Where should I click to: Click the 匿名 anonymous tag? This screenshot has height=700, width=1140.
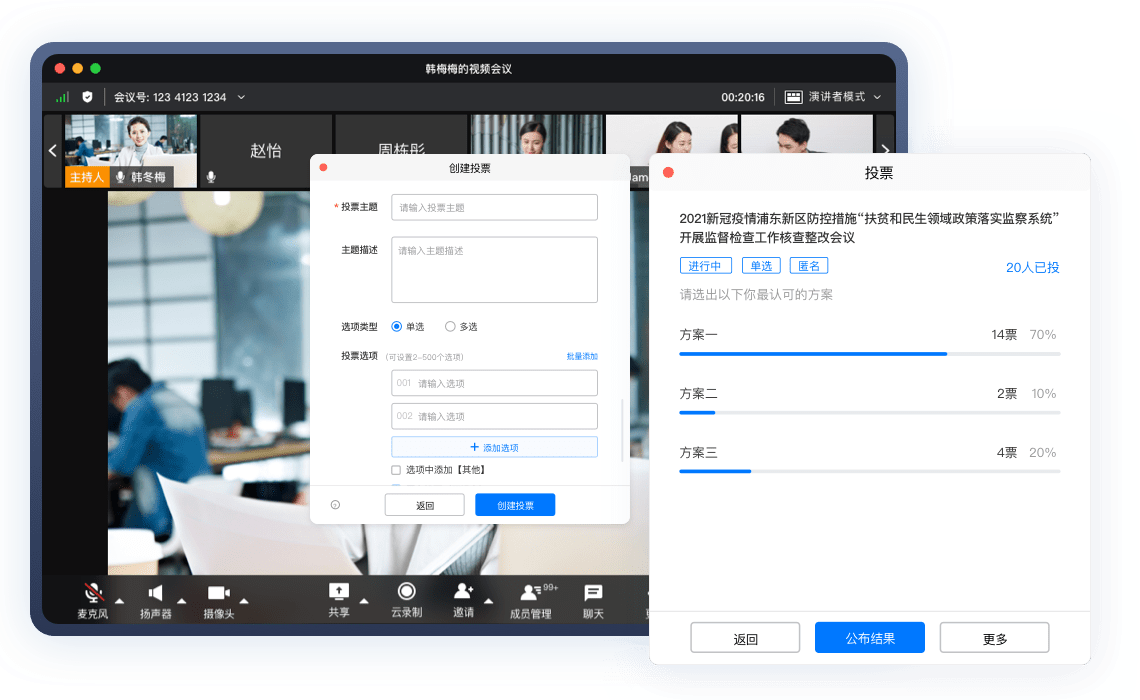click(809, 265)
